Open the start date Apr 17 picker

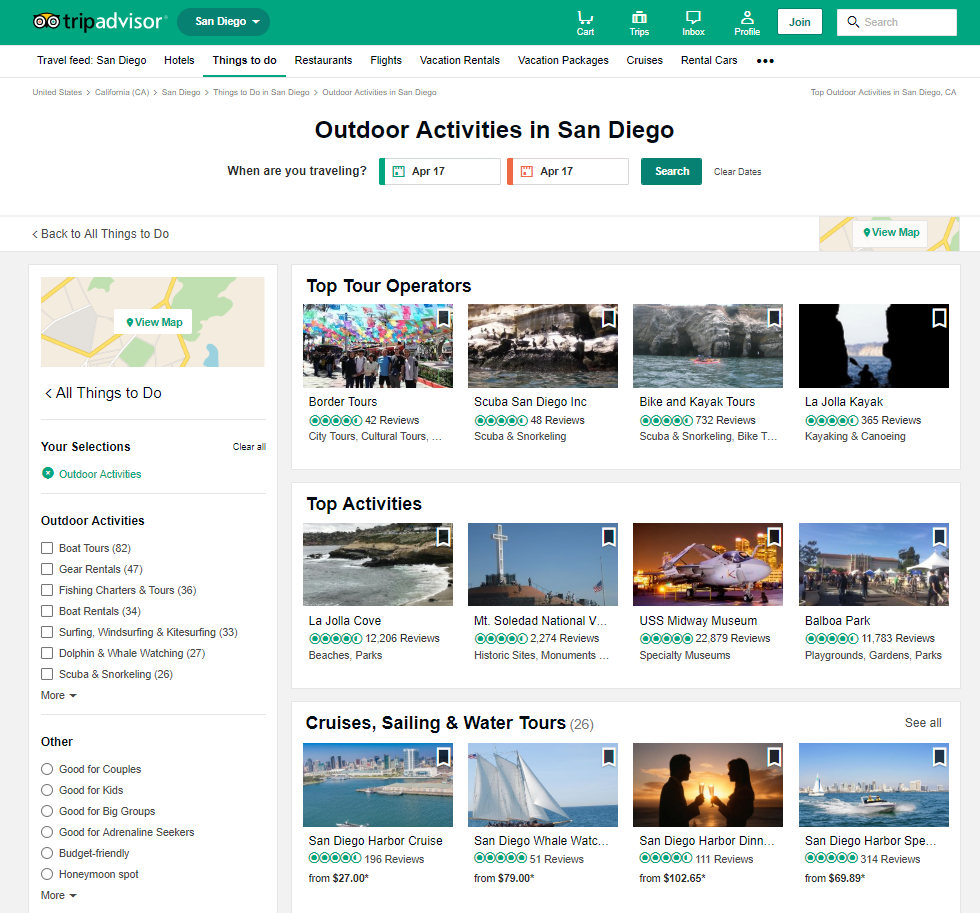[x=440, y=171]
